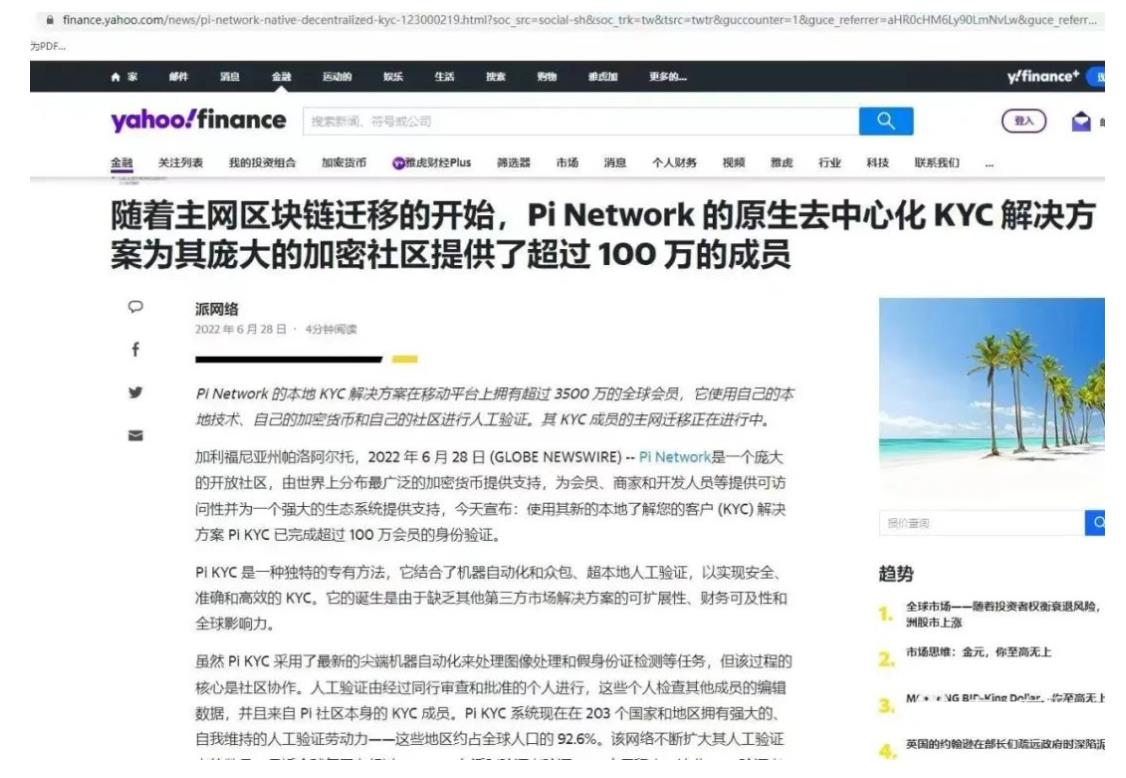Select the underlined 金融 tab below the search box
The height and width of the screenshot is (778, 1126).
121,163
